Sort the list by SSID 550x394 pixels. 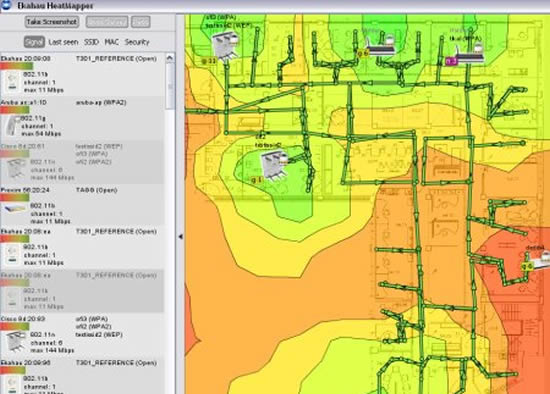tap(91, 42)
